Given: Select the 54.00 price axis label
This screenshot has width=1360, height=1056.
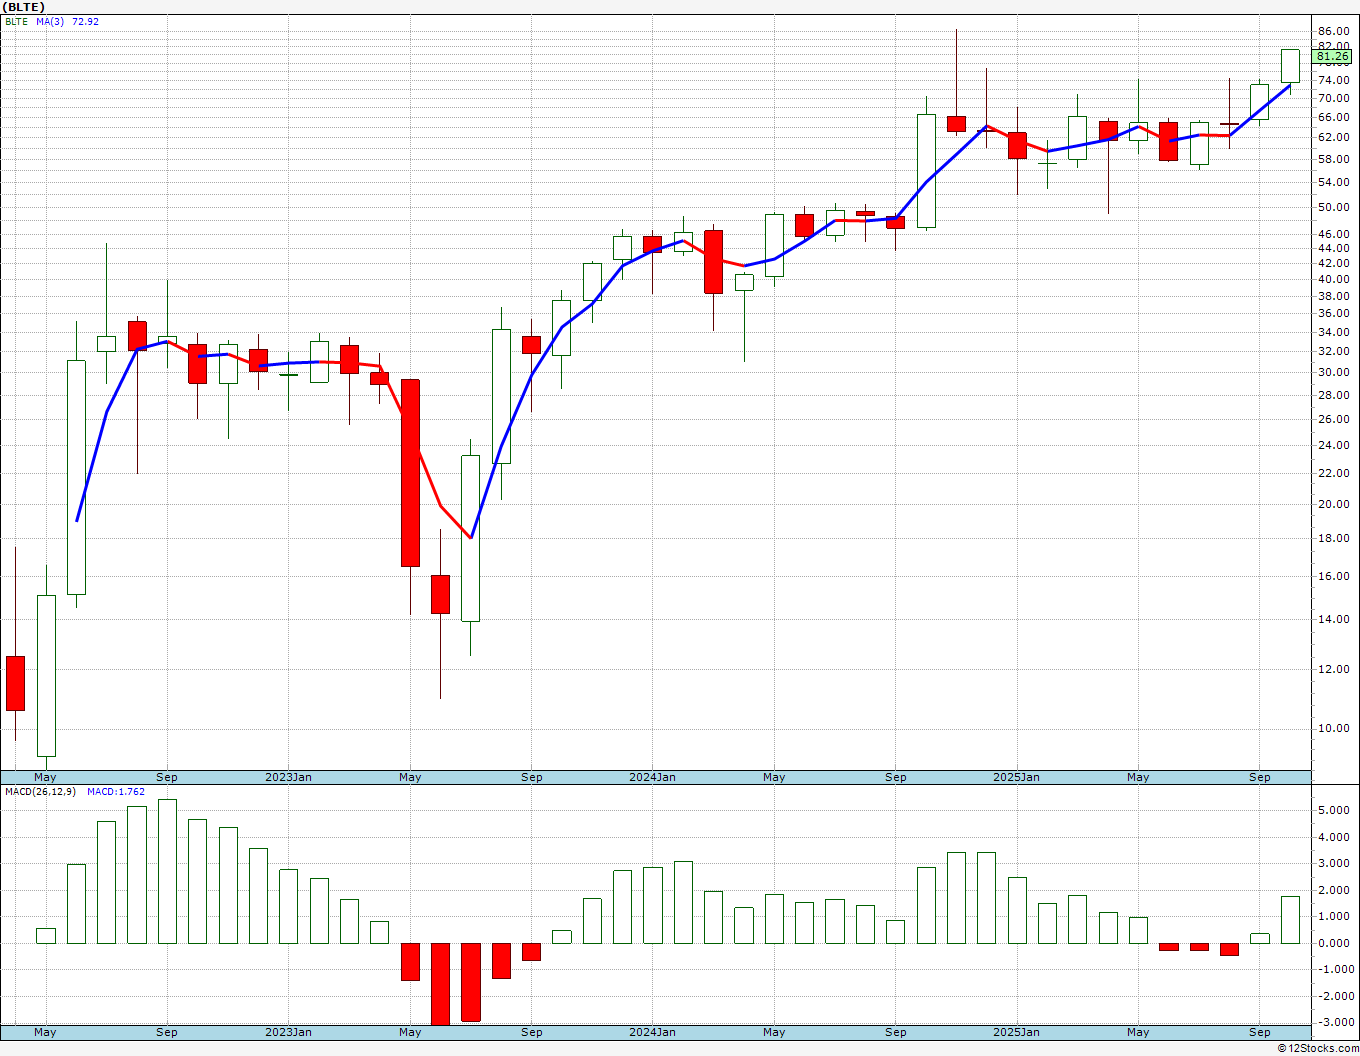Looking at the screenshot, I should point(1333,182).
